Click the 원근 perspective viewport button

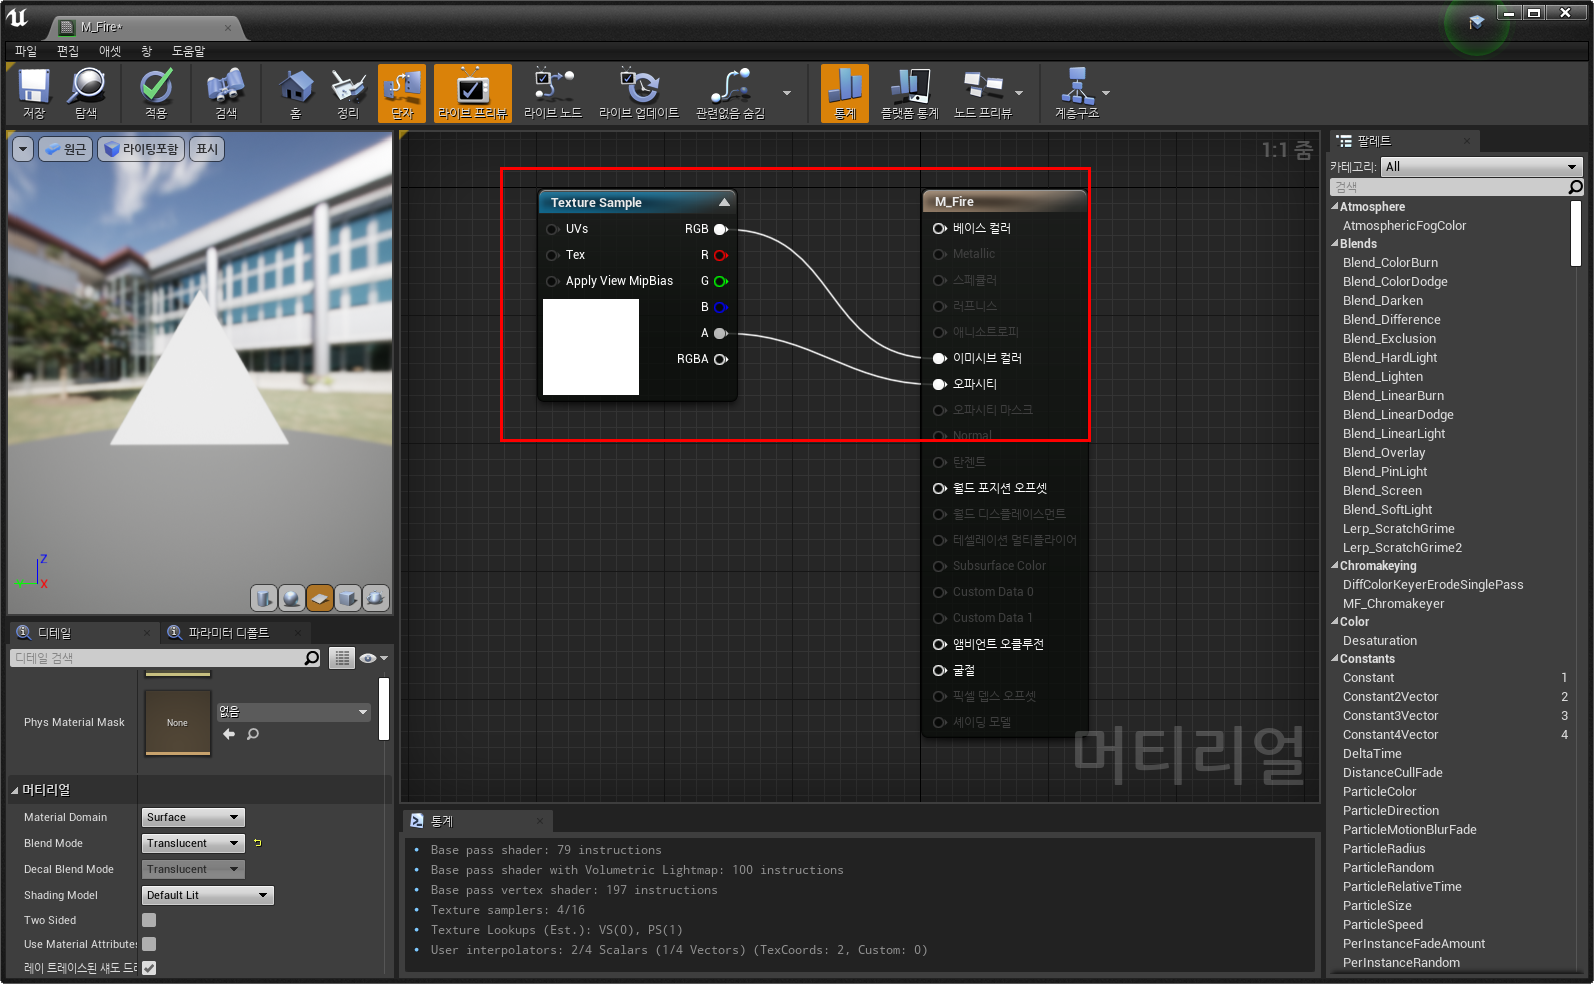65,149
